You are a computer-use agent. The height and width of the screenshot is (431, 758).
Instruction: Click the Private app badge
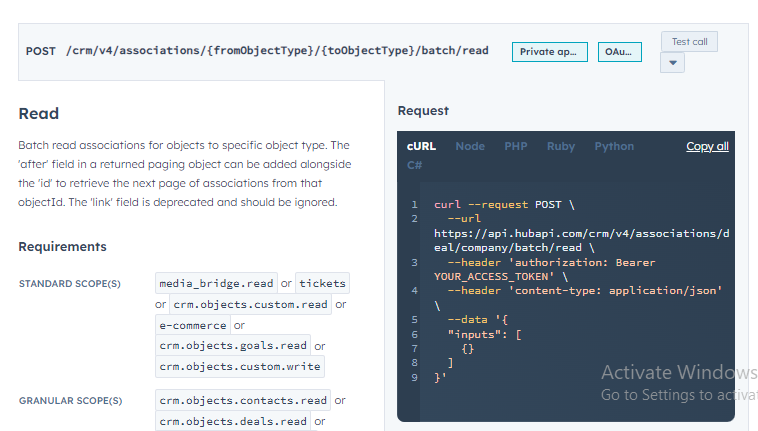[550, 52]
